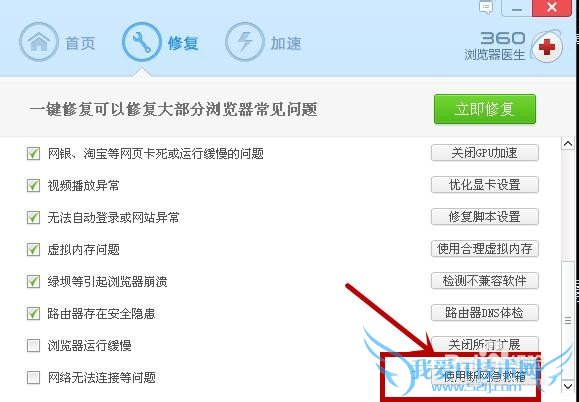
Task: Uncheck 虚拟内存问题 checkbox
Action: (x=33, y=250)
